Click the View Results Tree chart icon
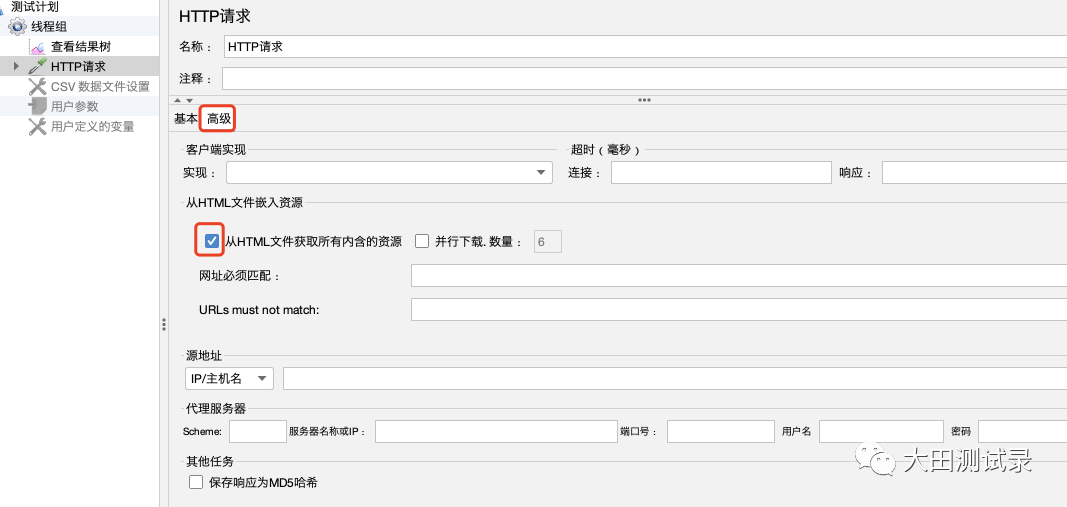1067x507 pixels. point(37,48)
